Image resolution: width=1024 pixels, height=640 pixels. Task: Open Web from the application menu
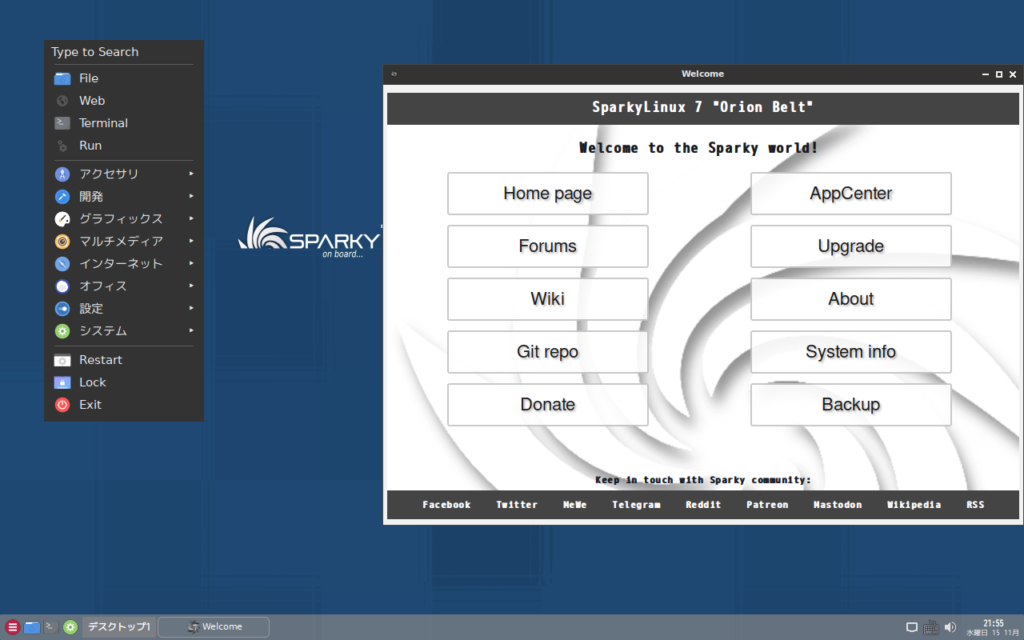[89, 100]
